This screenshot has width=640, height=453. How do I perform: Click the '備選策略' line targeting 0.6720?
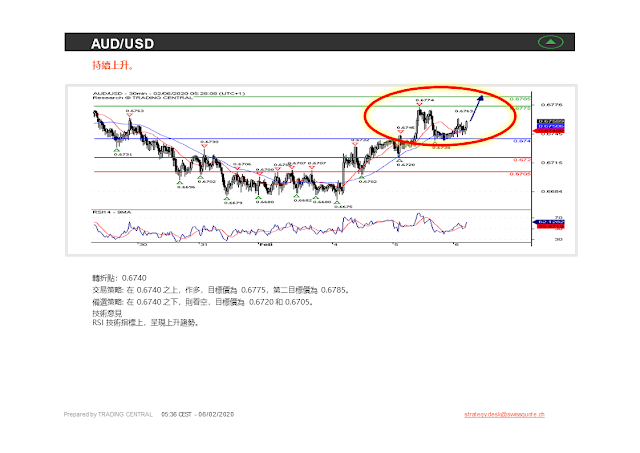coord(203,302)
